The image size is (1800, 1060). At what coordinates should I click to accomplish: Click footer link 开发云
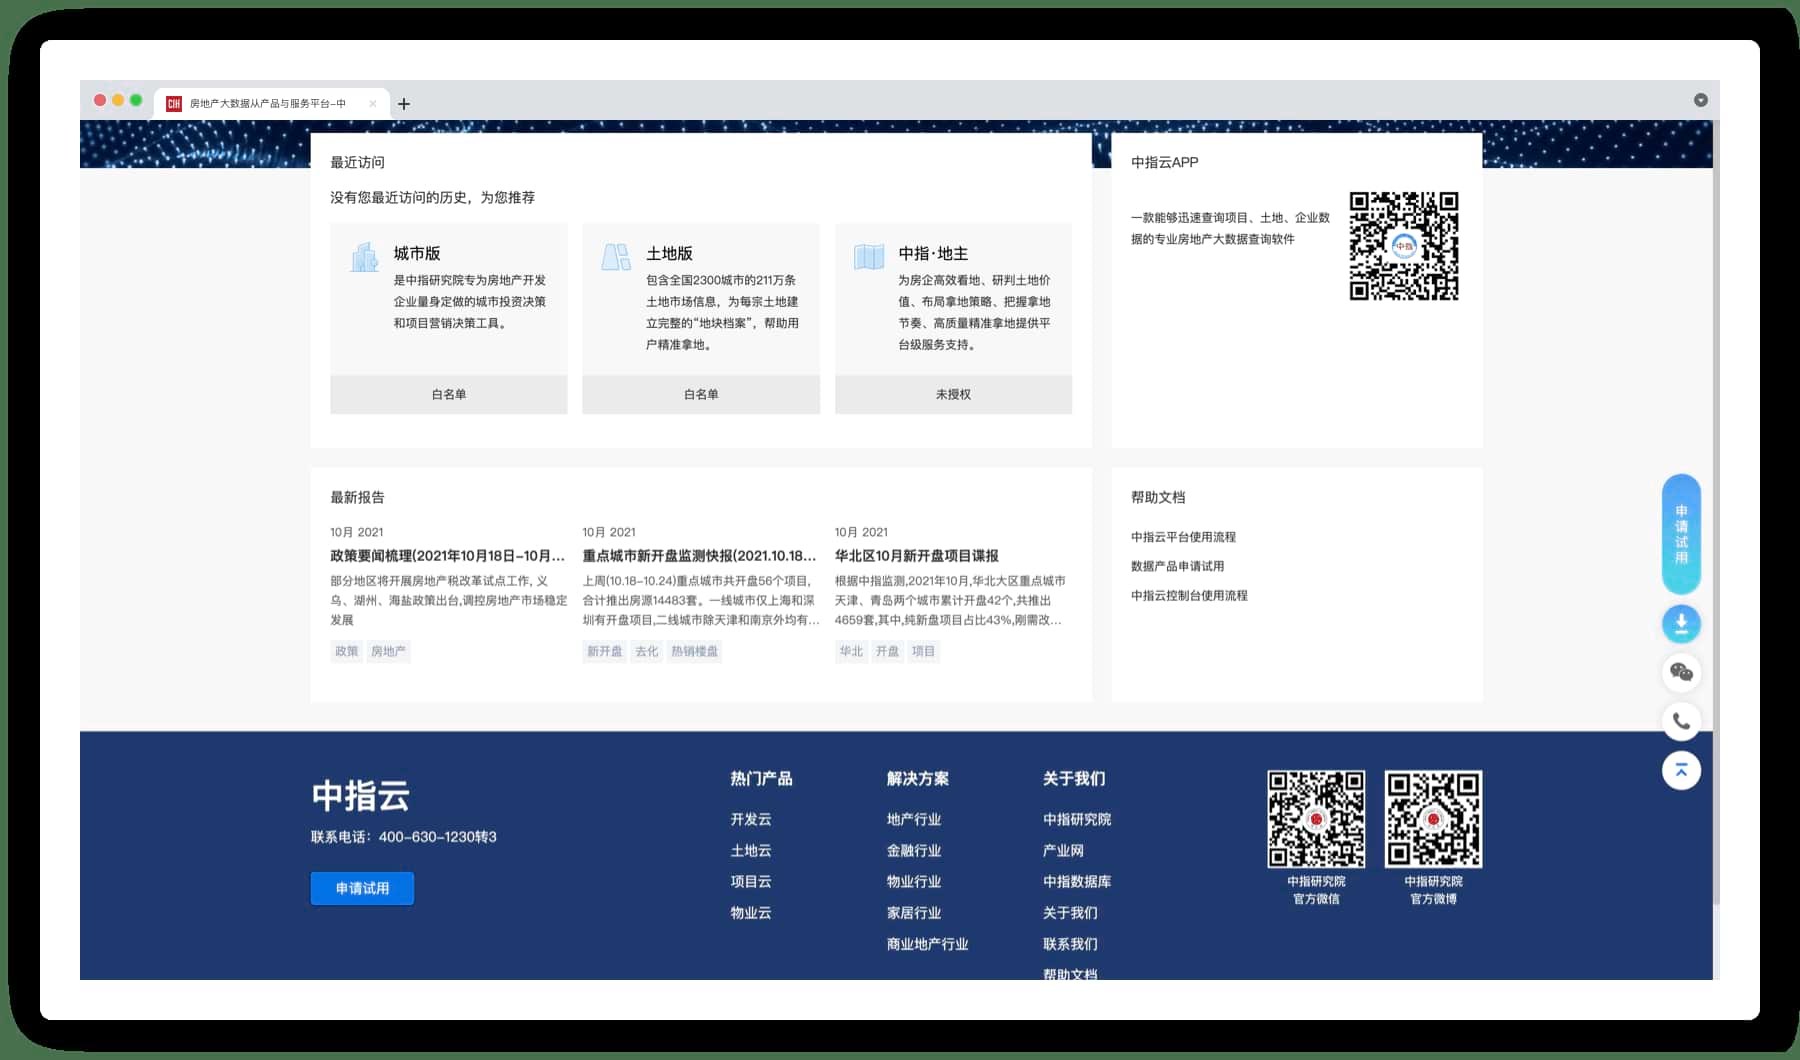click(751, 819)
